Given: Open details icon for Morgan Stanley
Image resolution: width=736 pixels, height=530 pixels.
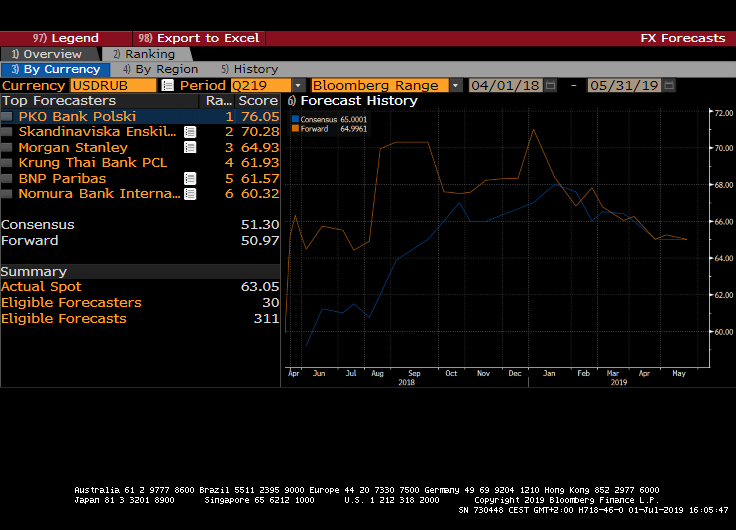Looking at the screenshot, I should click(190, 148).
